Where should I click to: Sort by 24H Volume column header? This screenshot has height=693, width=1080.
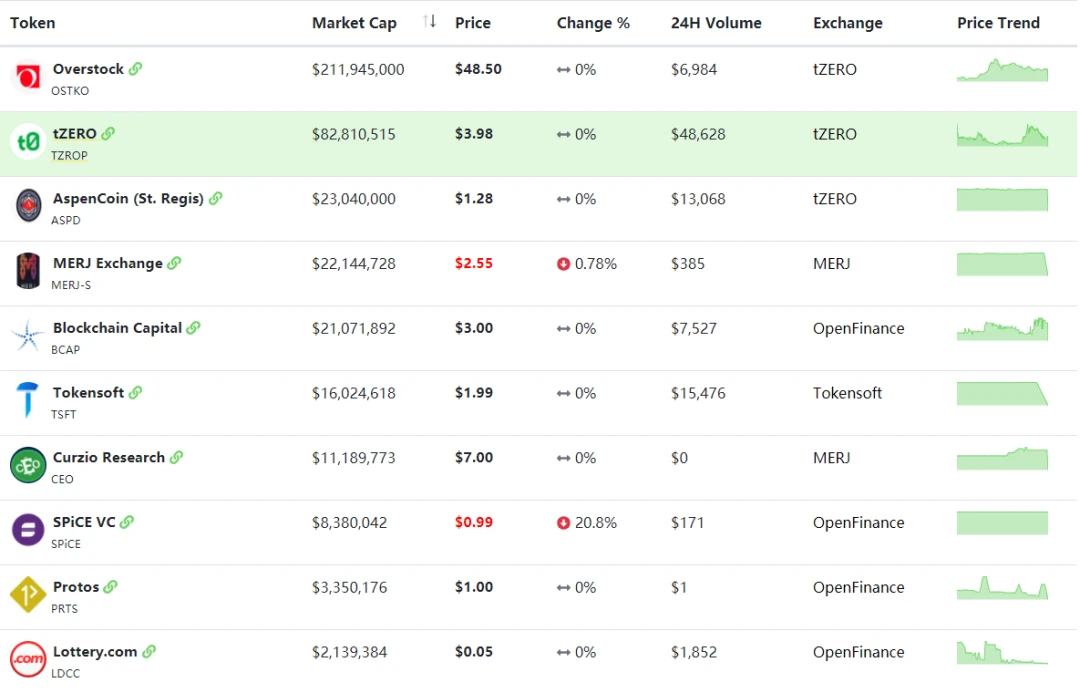click(x=716, y=23)
